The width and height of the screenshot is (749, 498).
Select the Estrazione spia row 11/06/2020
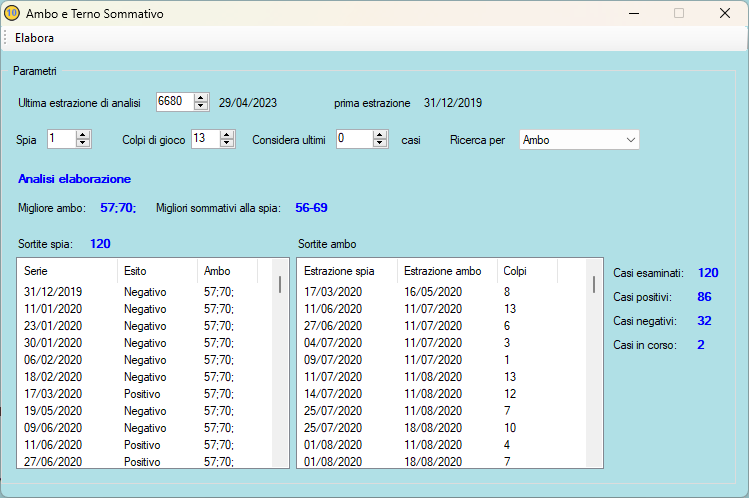pos(442,309)
